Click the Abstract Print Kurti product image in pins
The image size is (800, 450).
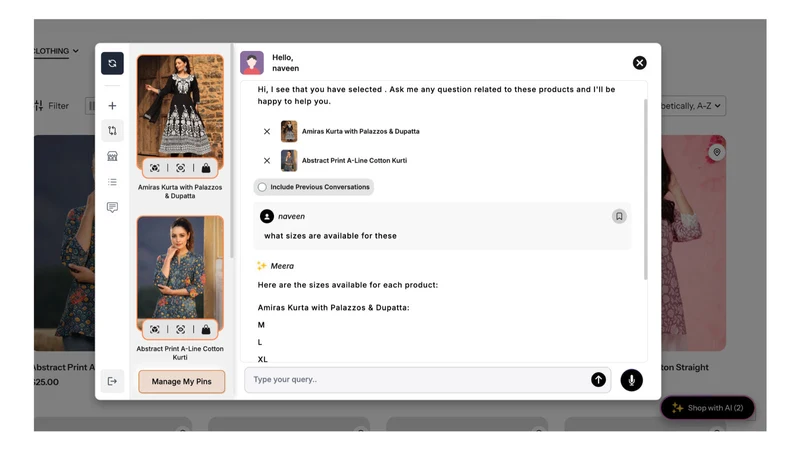click(x=180, y=267)
